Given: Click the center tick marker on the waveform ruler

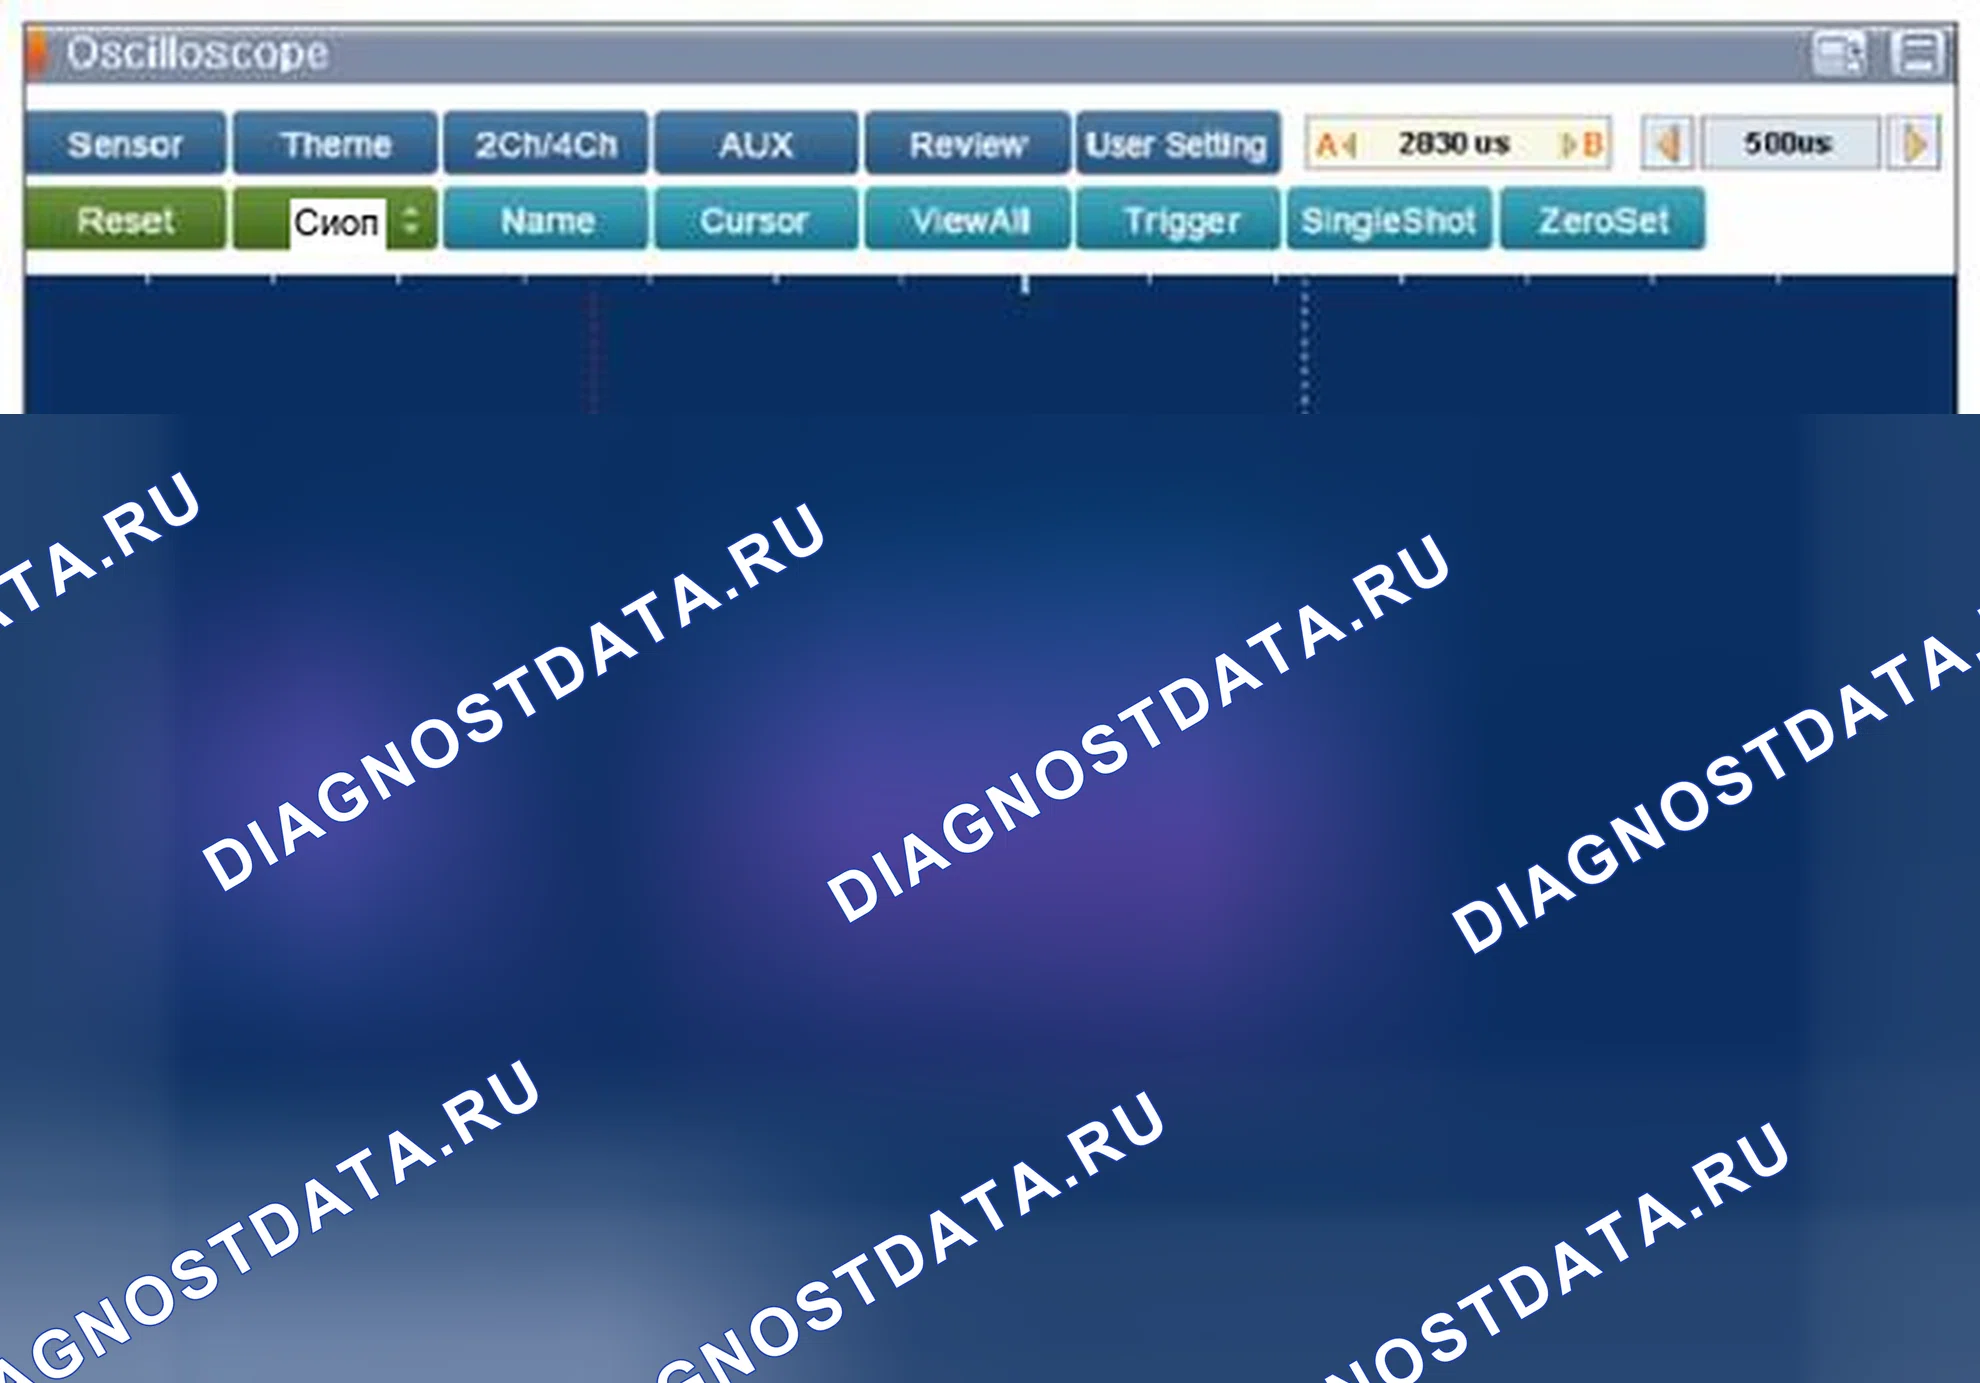Looking at the screenshot, I should (x=1025, y=285).
